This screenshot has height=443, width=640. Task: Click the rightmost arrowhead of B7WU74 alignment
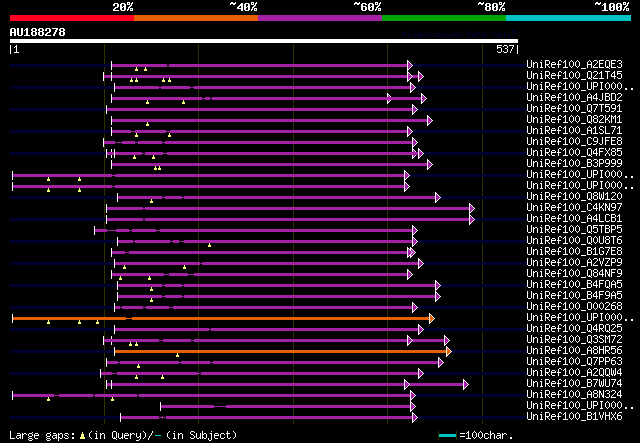pos(466,385)
